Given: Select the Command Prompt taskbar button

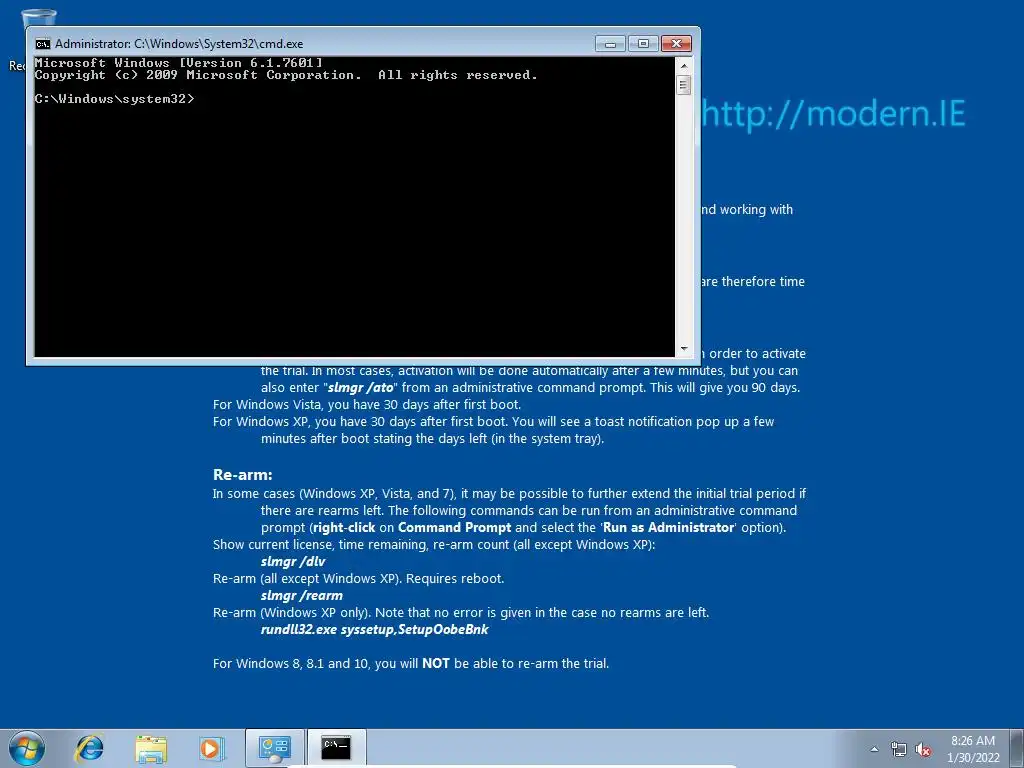Looking at the screenshot, I should coord(336,748).
